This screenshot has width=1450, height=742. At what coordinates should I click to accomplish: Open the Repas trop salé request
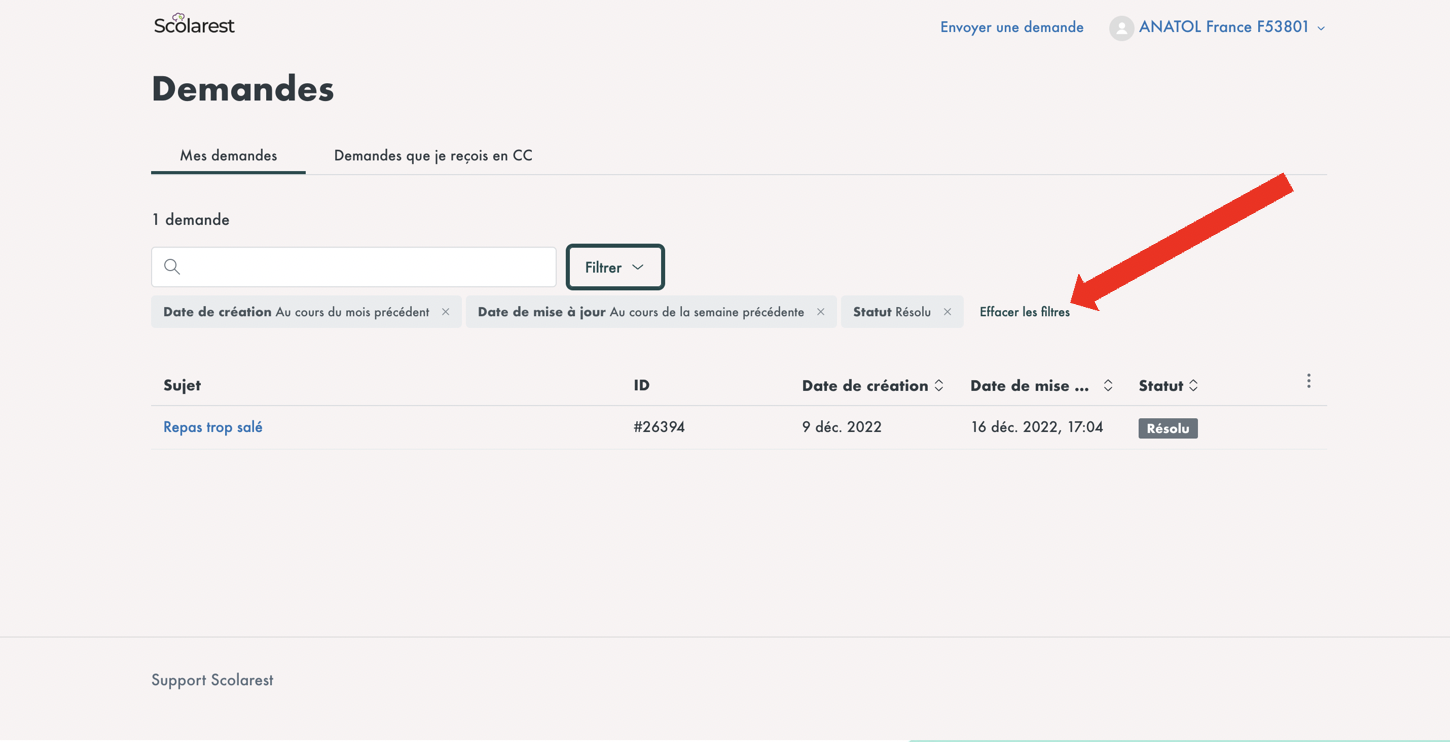(213, 427)
